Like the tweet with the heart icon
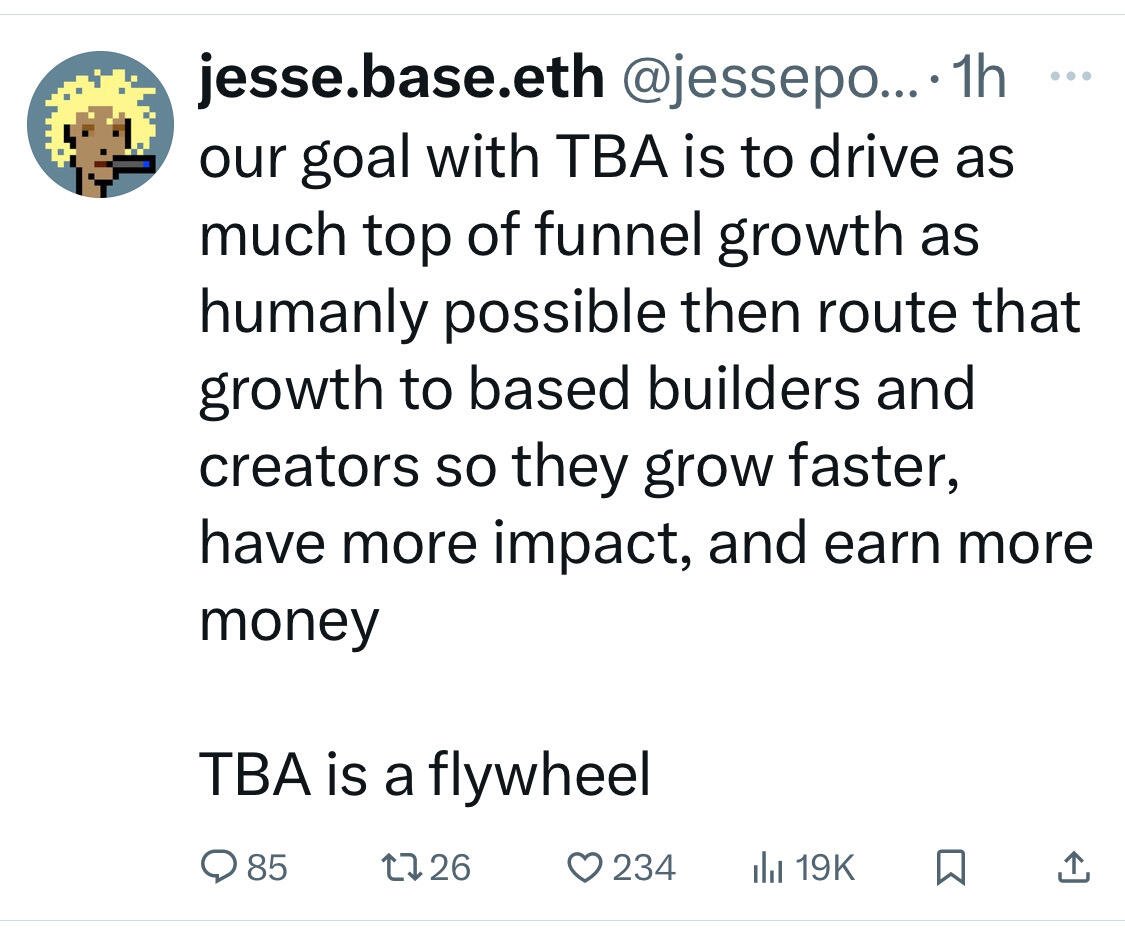The image size is (1125, 930). click(x=585, y=866)
